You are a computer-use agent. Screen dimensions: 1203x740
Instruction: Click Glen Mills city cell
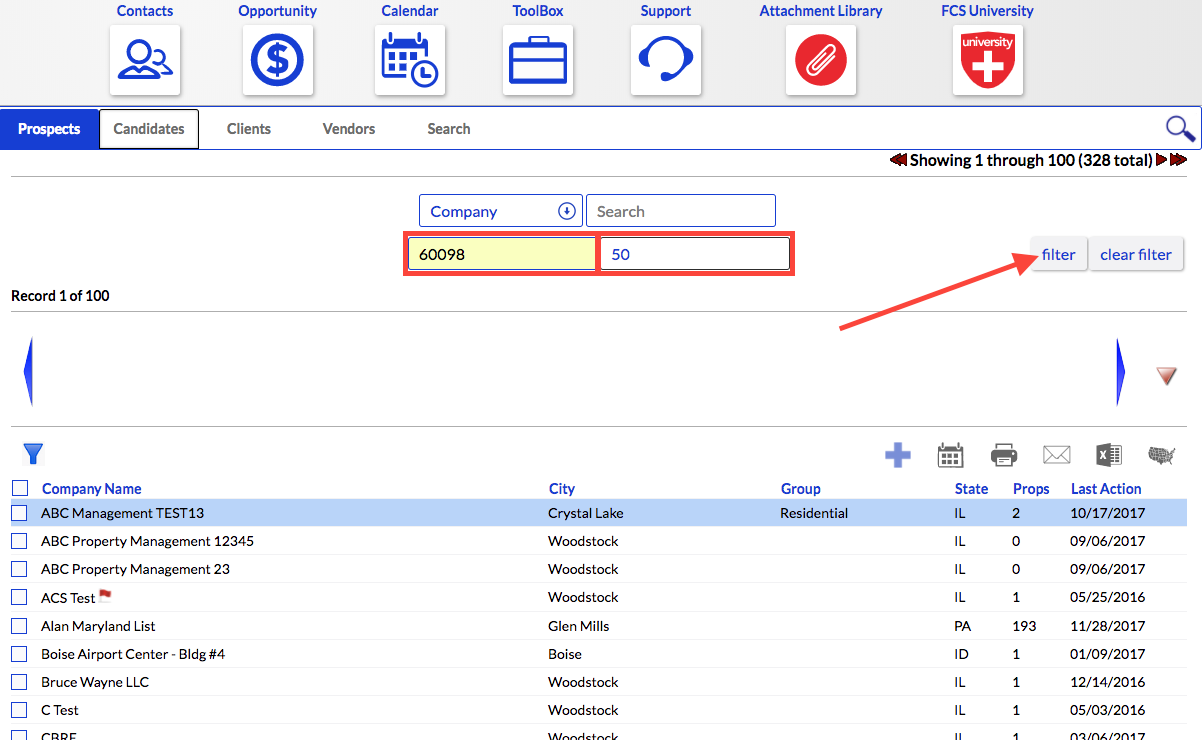click(579, 626)
